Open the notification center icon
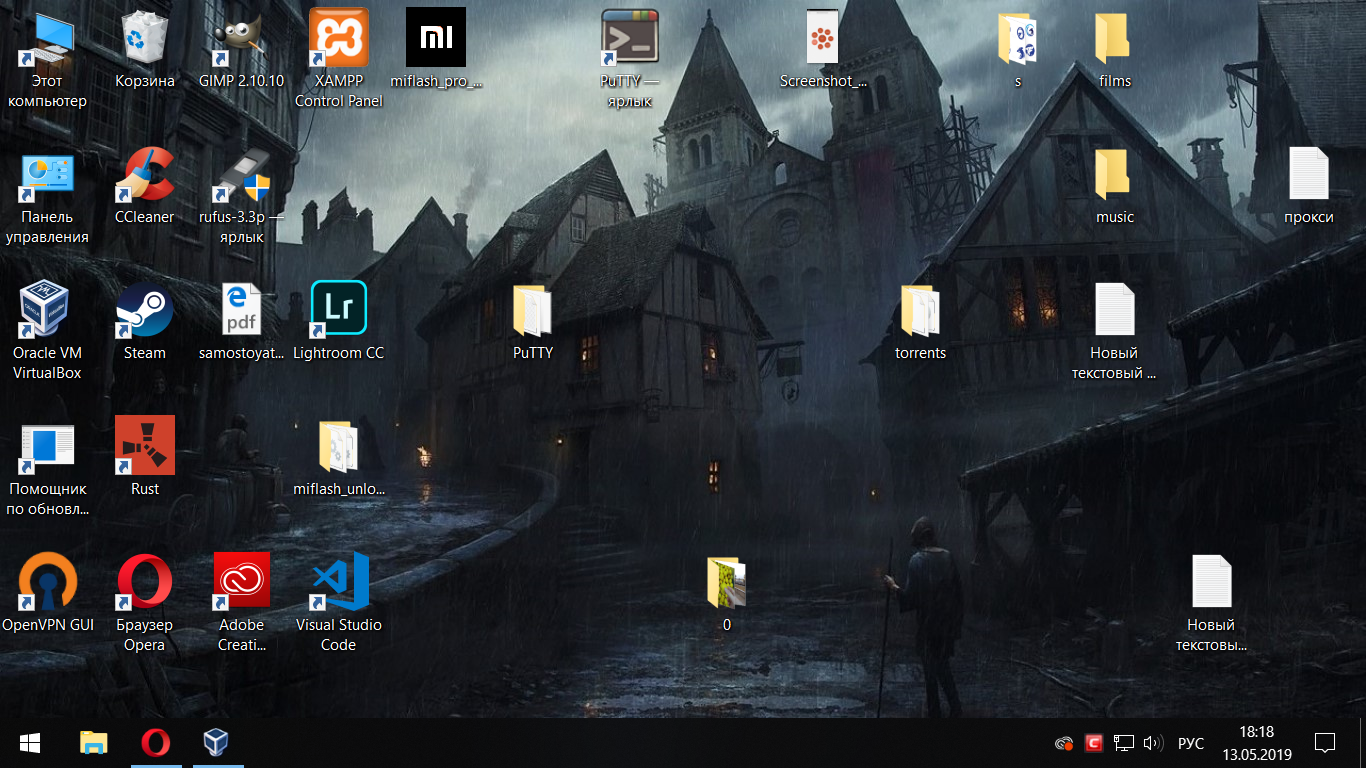The height and width of the screenshot is (768, 1366). (x=1325, y=743)
